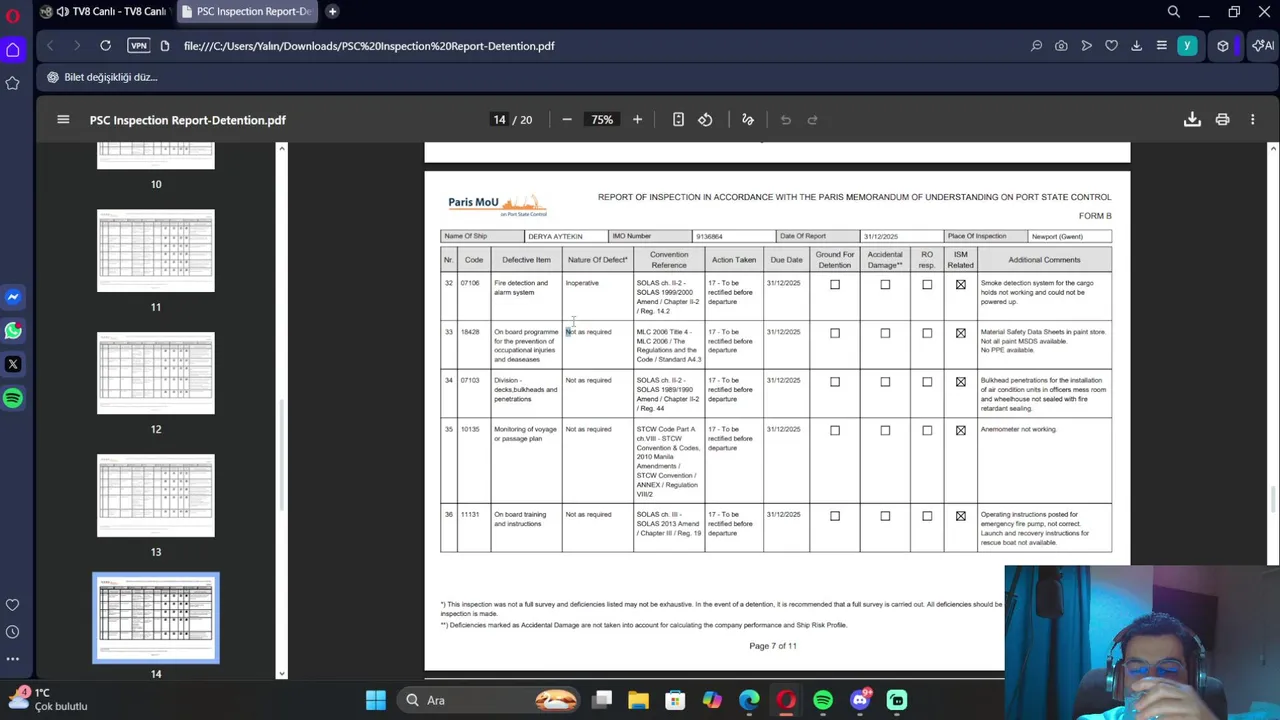Click thumbnail panel scrollbar up arrow
The width and height of the screenshot is (1280, 720).
pos(281,148)
